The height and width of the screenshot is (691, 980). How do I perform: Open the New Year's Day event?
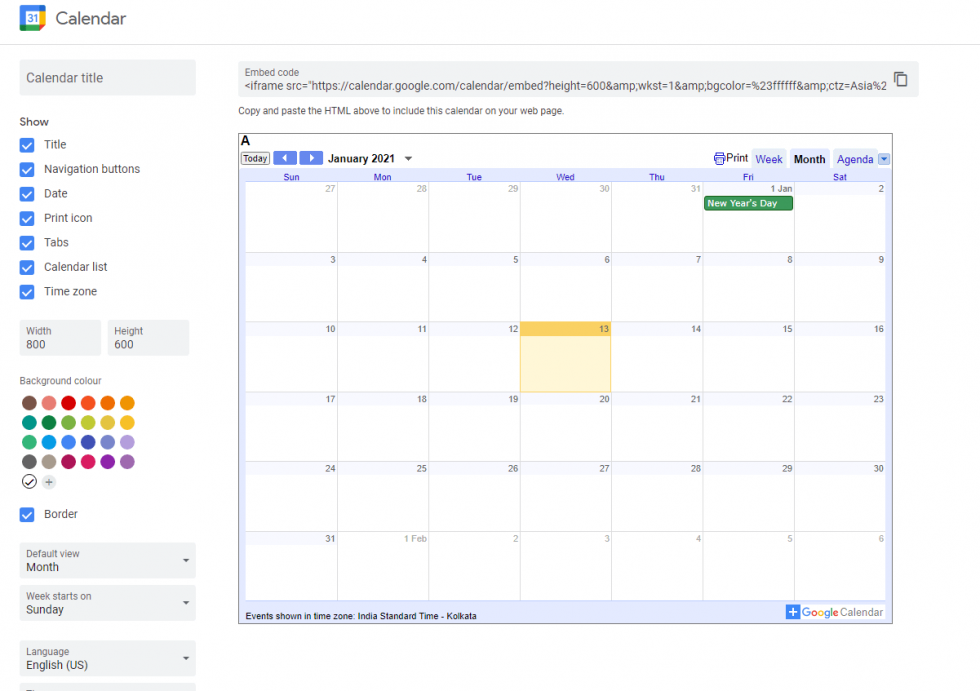coord(748,203)
